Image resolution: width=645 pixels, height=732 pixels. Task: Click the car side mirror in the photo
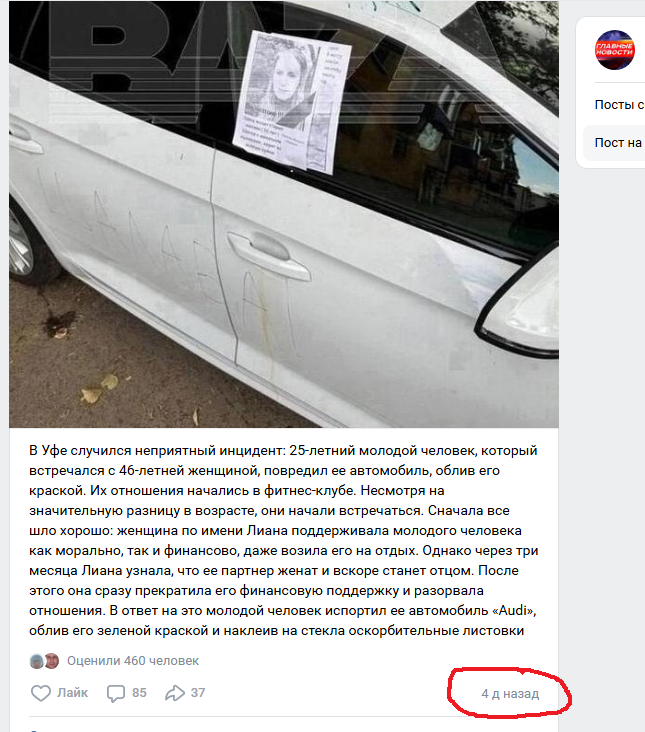[519, 303]
